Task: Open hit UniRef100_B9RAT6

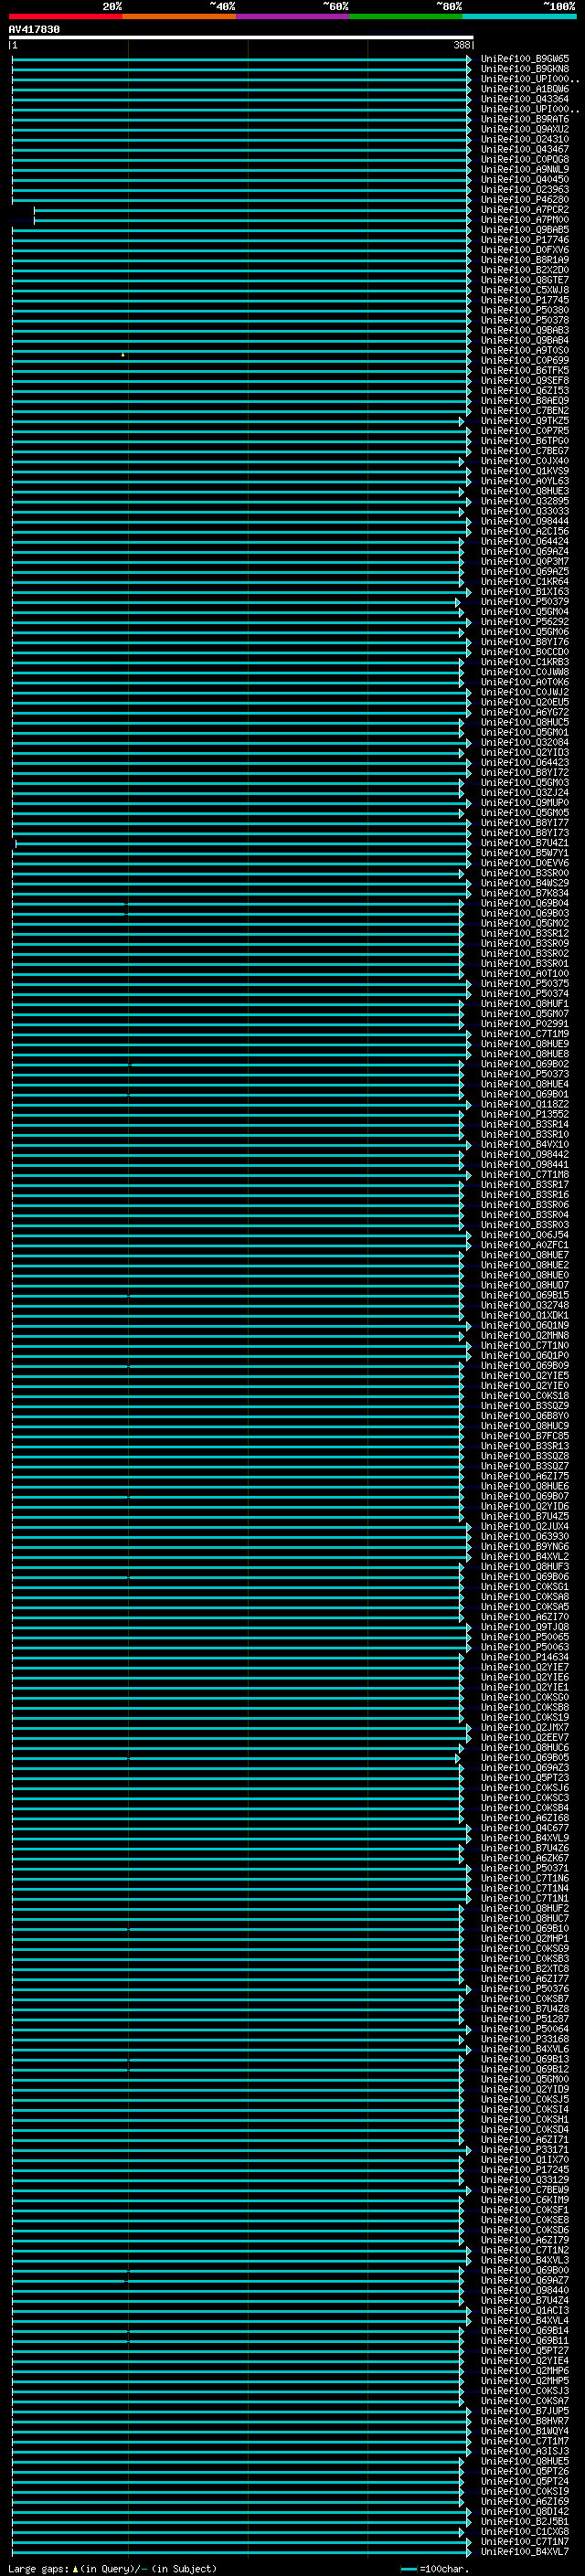Action: click(525, 119)
